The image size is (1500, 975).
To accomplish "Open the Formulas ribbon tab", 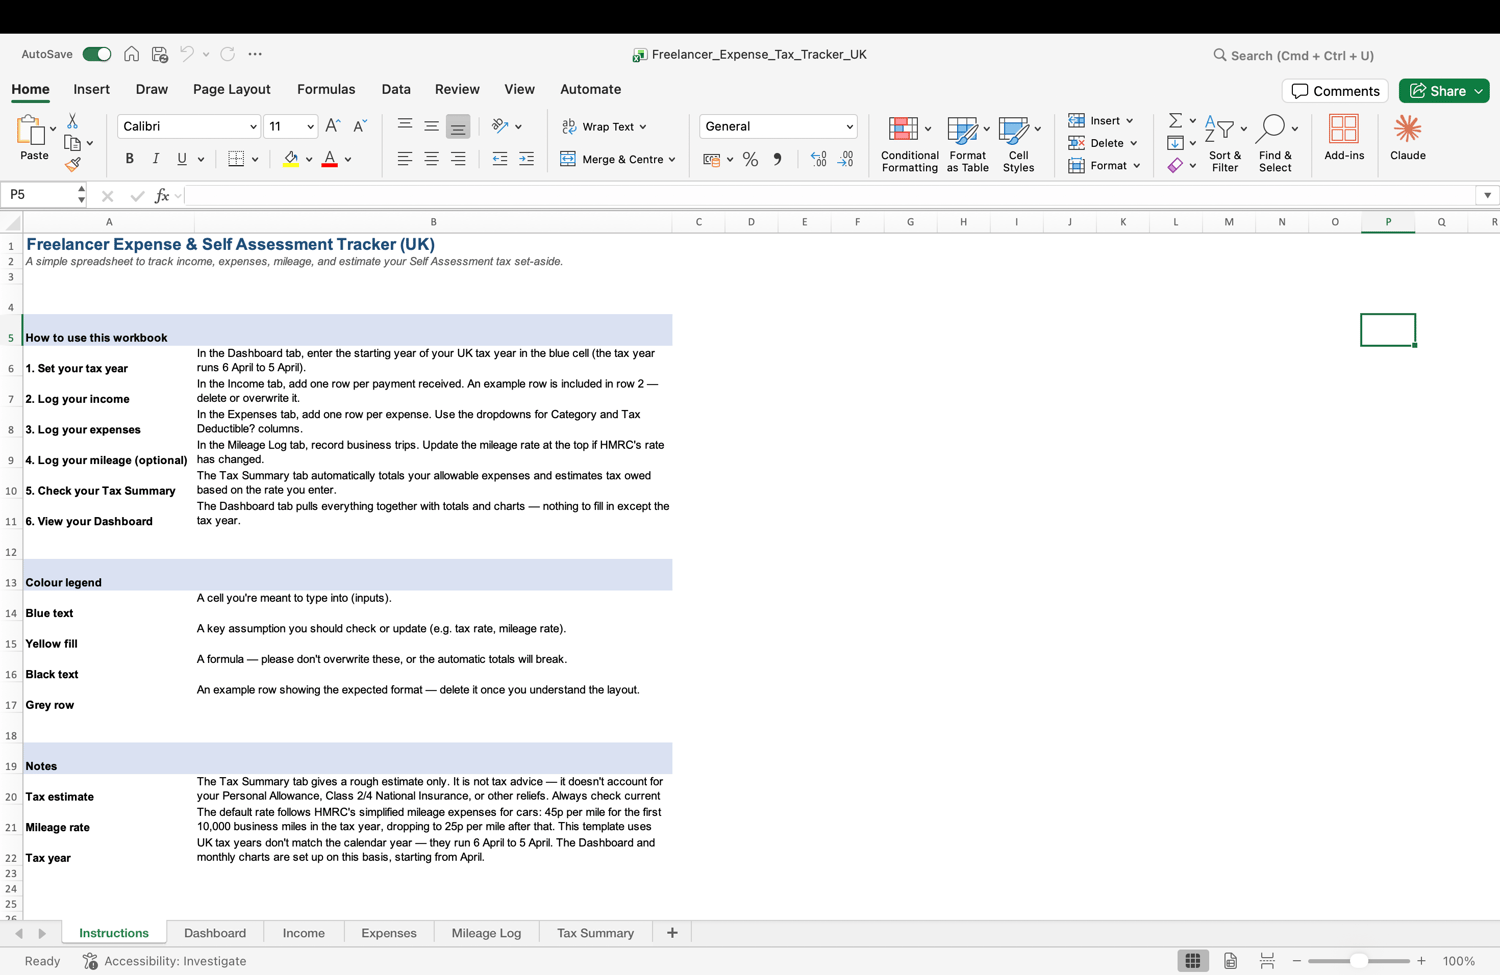I will point(326,89).
